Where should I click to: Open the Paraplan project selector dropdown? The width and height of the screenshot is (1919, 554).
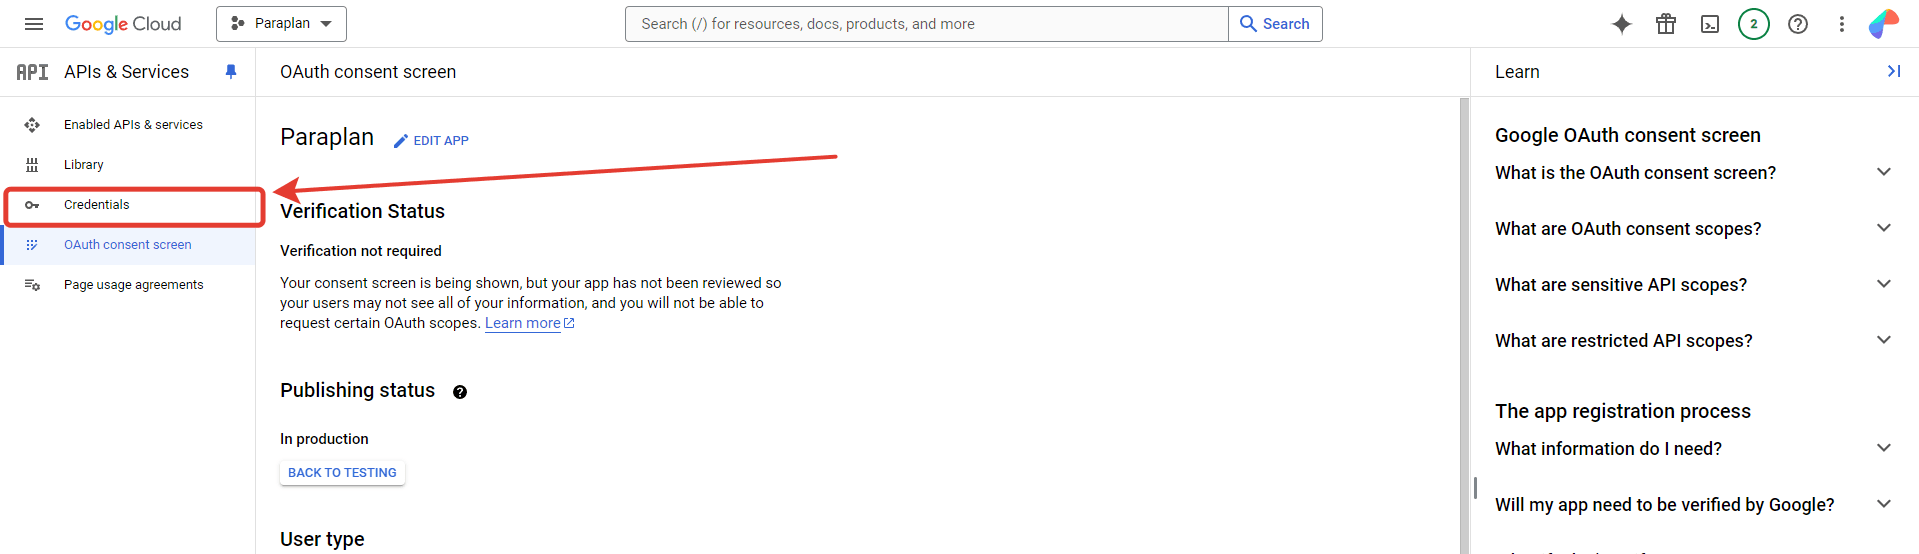tap(281, 24)
